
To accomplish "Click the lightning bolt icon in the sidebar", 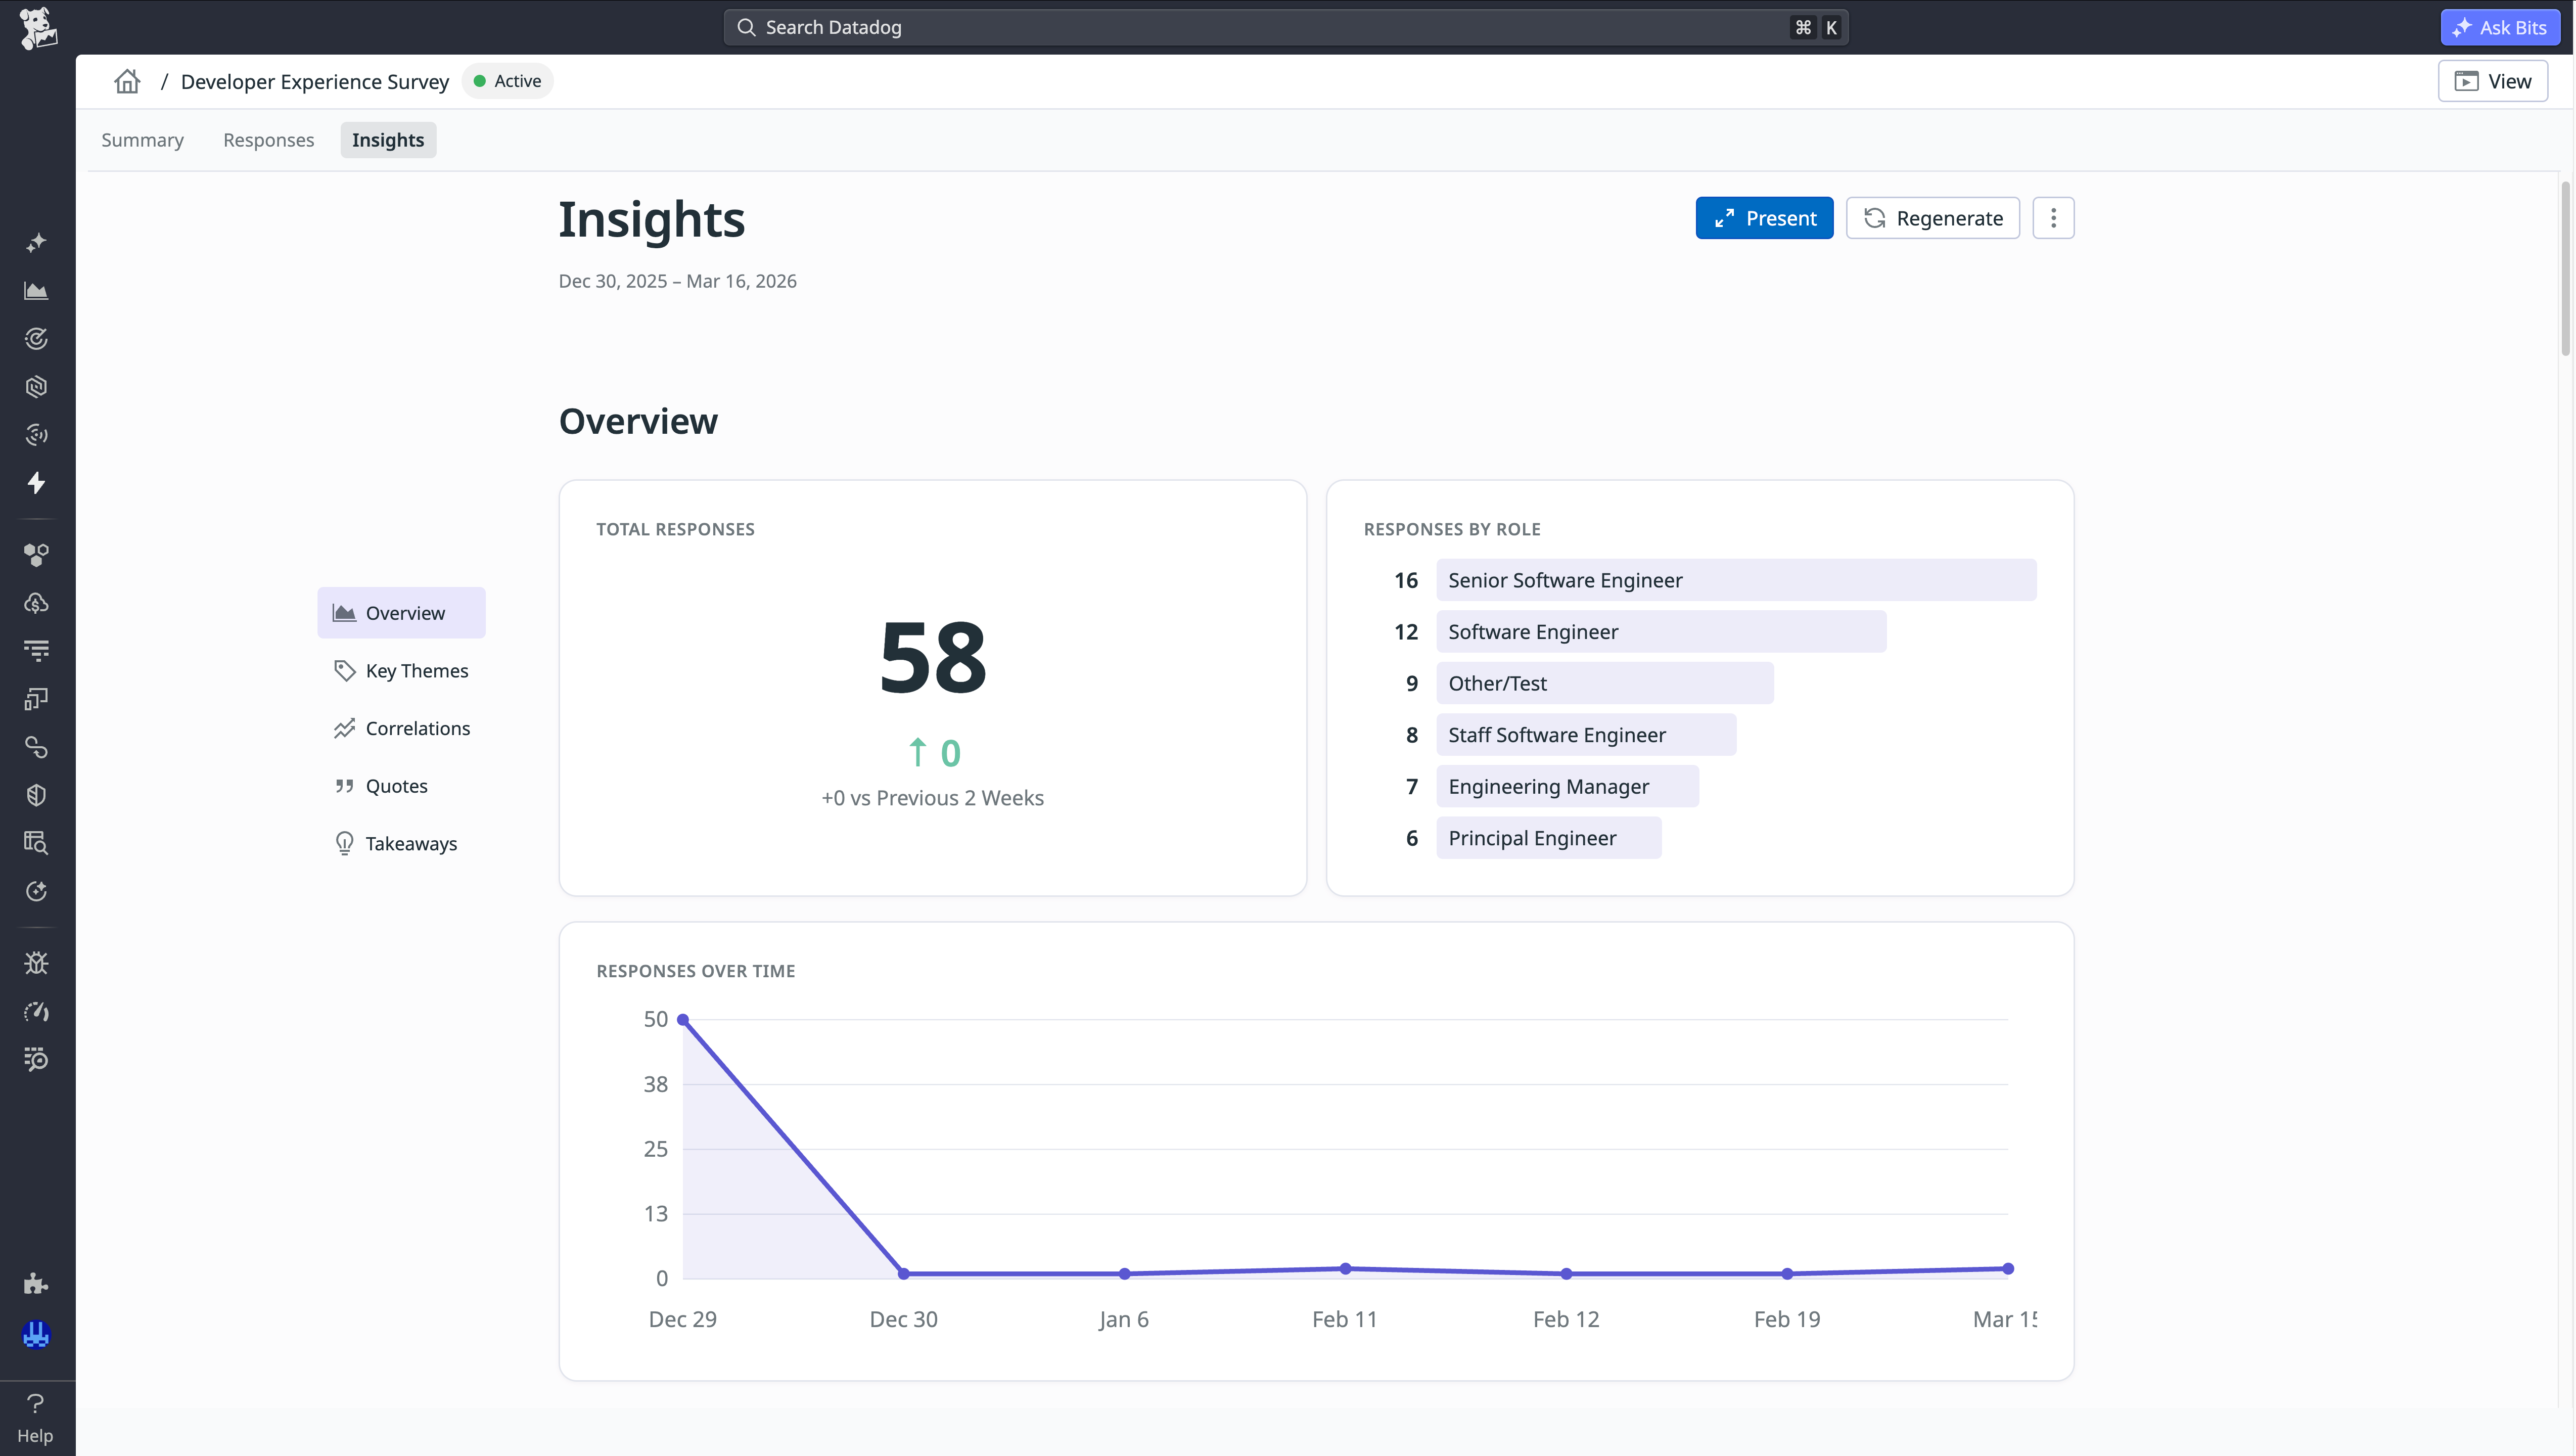I will pos(36,483).
